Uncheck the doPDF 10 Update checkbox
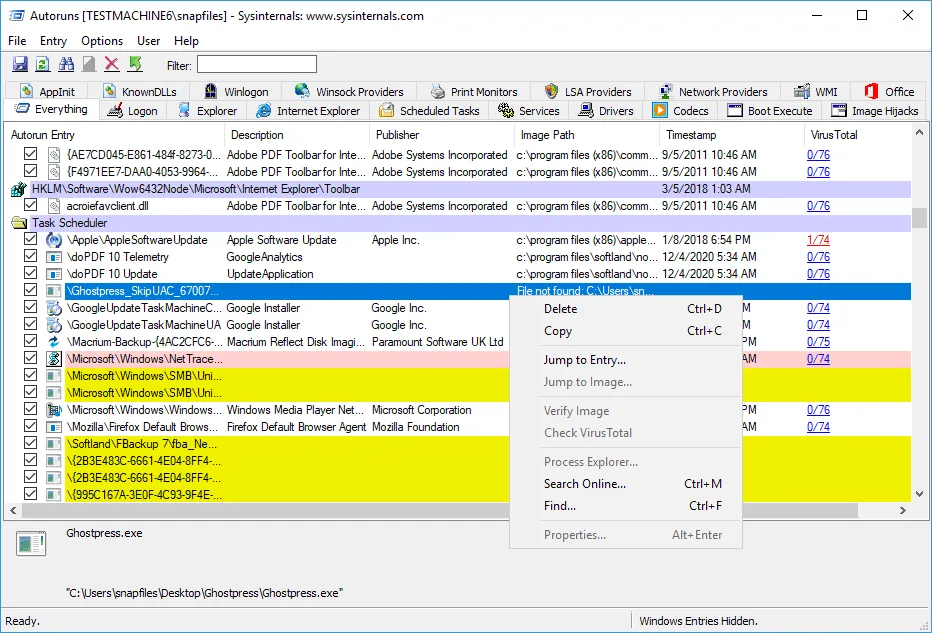Viewport: 932px width, 633px height. pos(30,273)
